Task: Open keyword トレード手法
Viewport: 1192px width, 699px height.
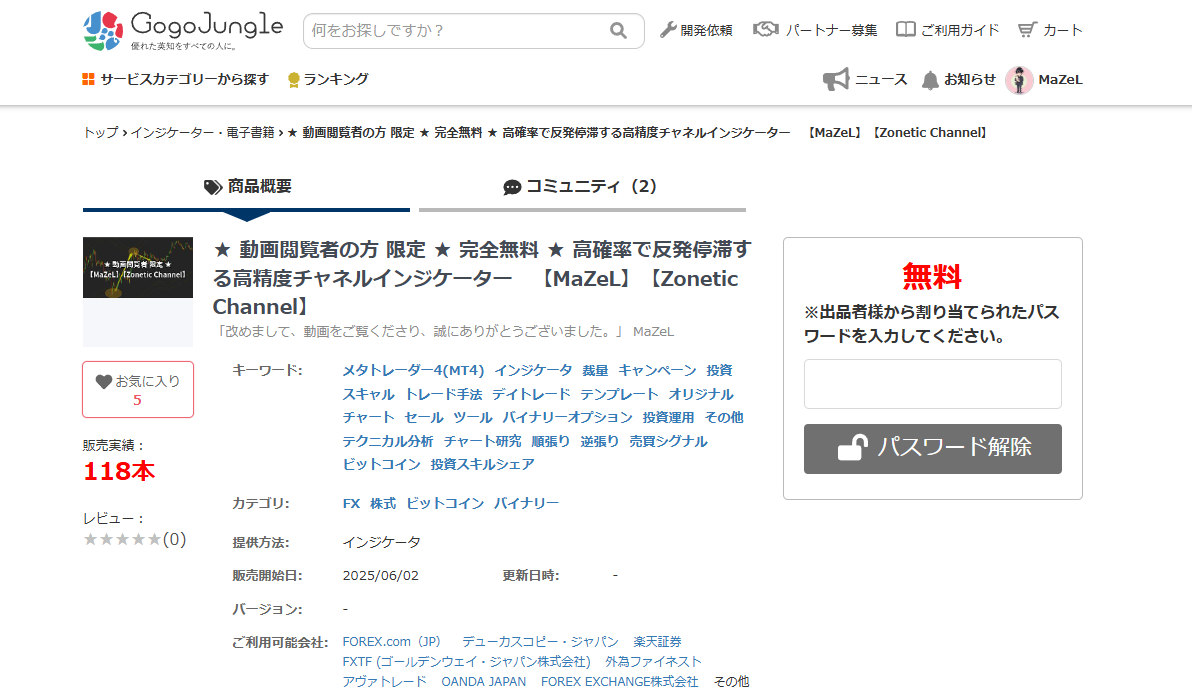Action: [x=443, y=395]
